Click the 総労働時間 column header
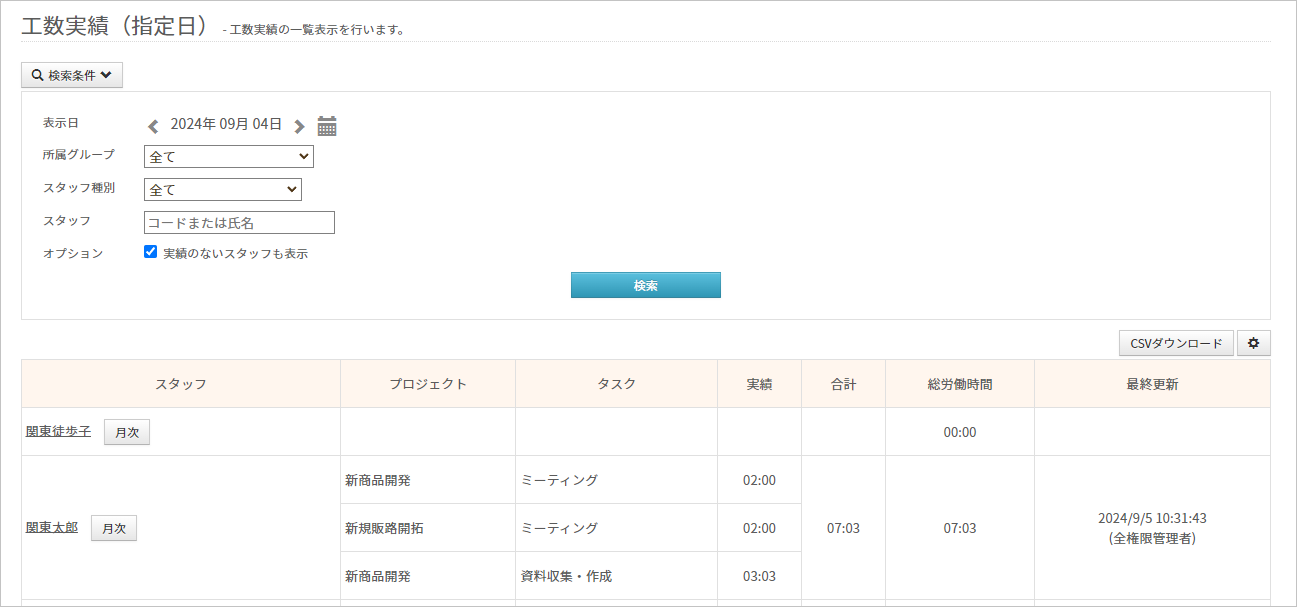Viewport: 1297px width, 607px height. coord(959,384)
